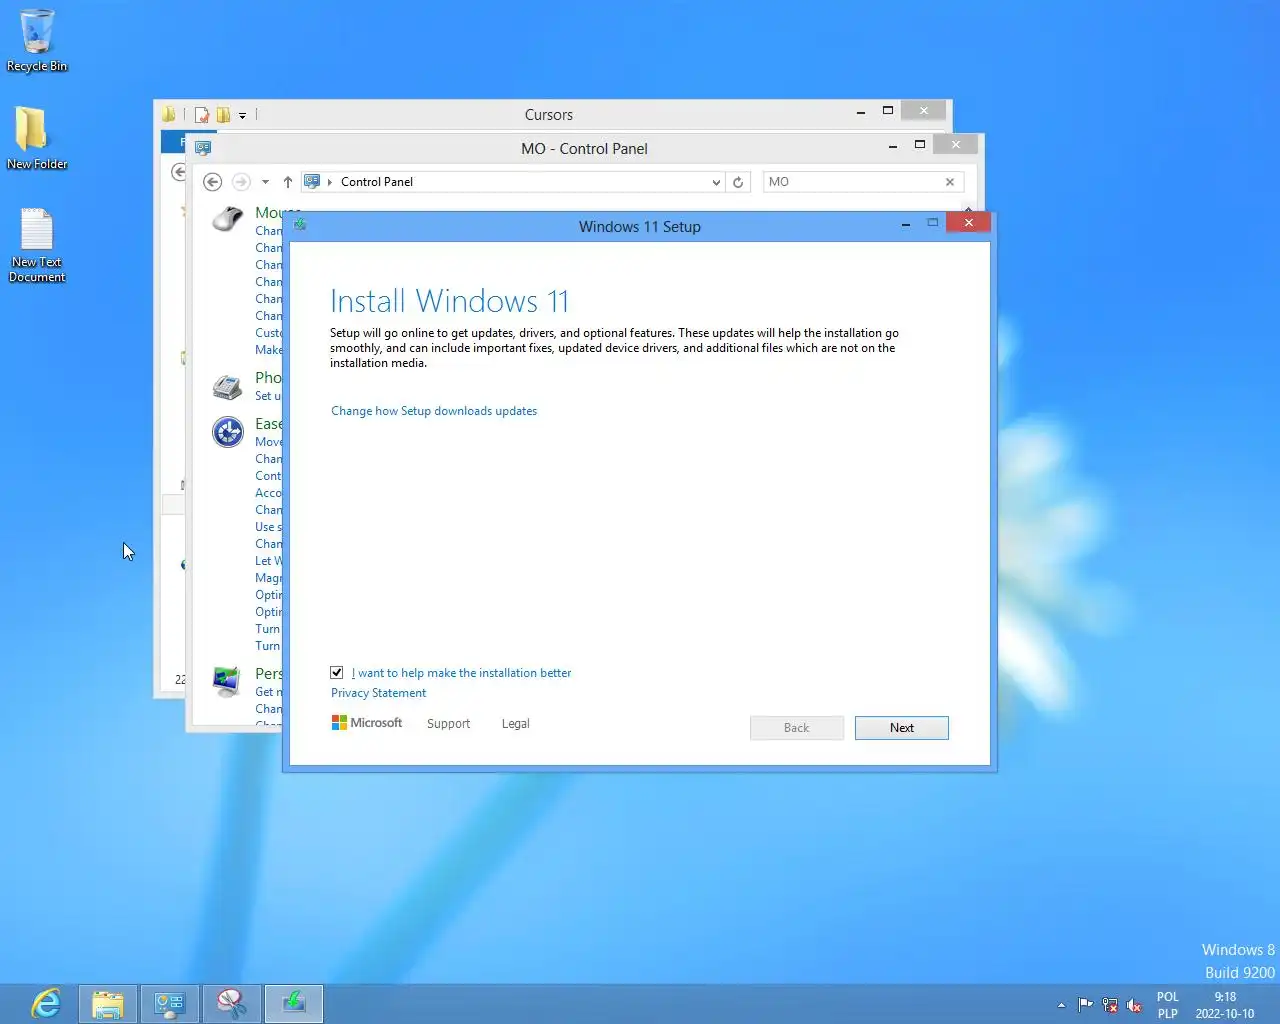Open recent locations dropdown in Control Panel
Image resolution: width=1280 pixels, height=1024 pixels.
tap(265, 182)
